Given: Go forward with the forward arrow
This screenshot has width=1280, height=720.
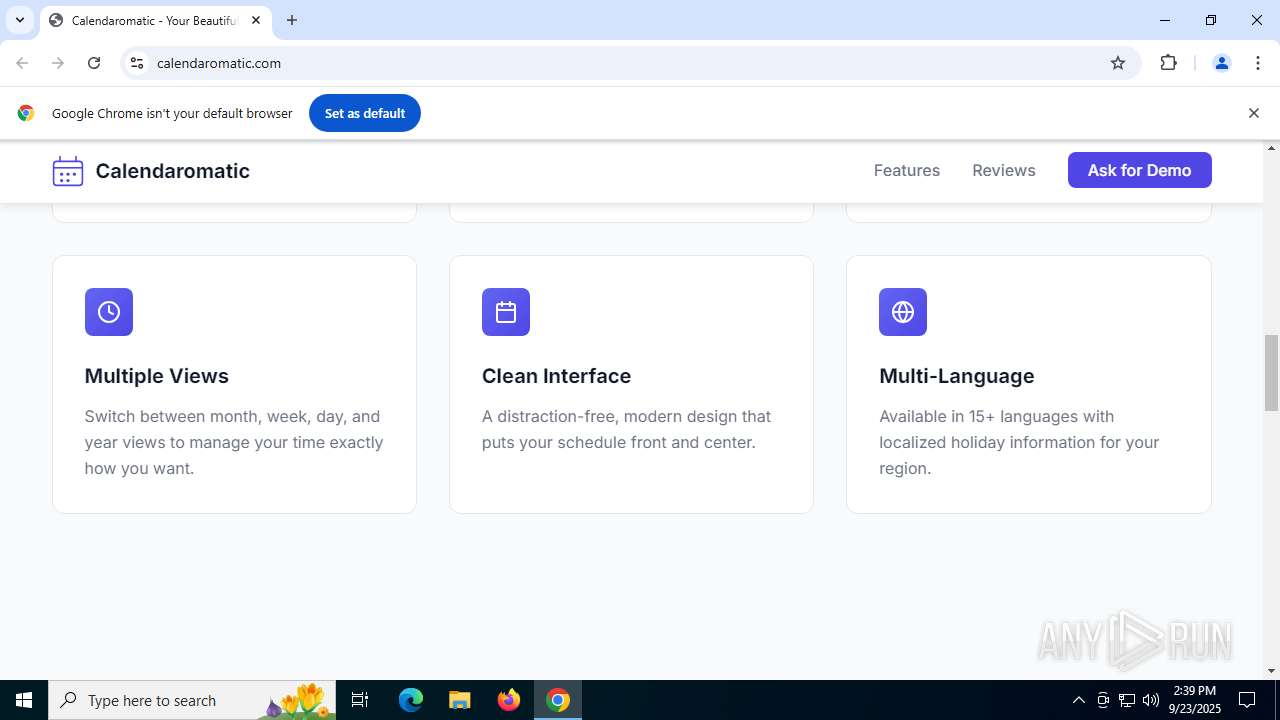Looking at the screenshot, I should [x=58, y=63].
